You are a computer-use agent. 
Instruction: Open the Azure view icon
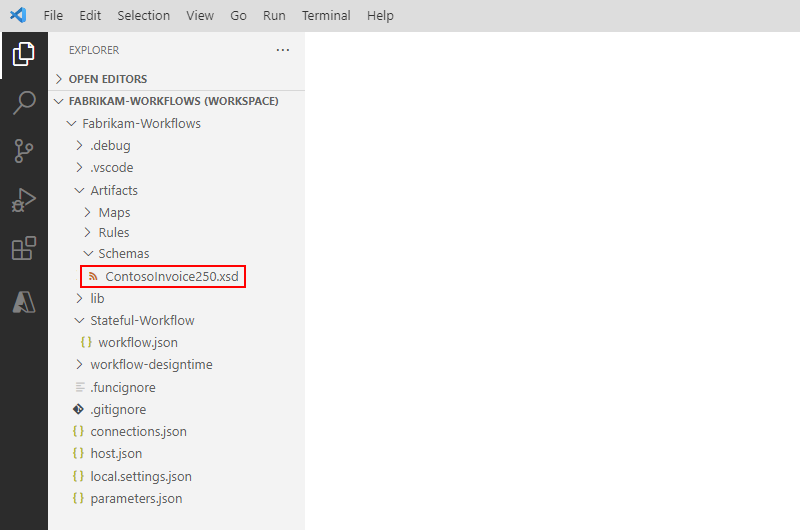coord(23,302)
